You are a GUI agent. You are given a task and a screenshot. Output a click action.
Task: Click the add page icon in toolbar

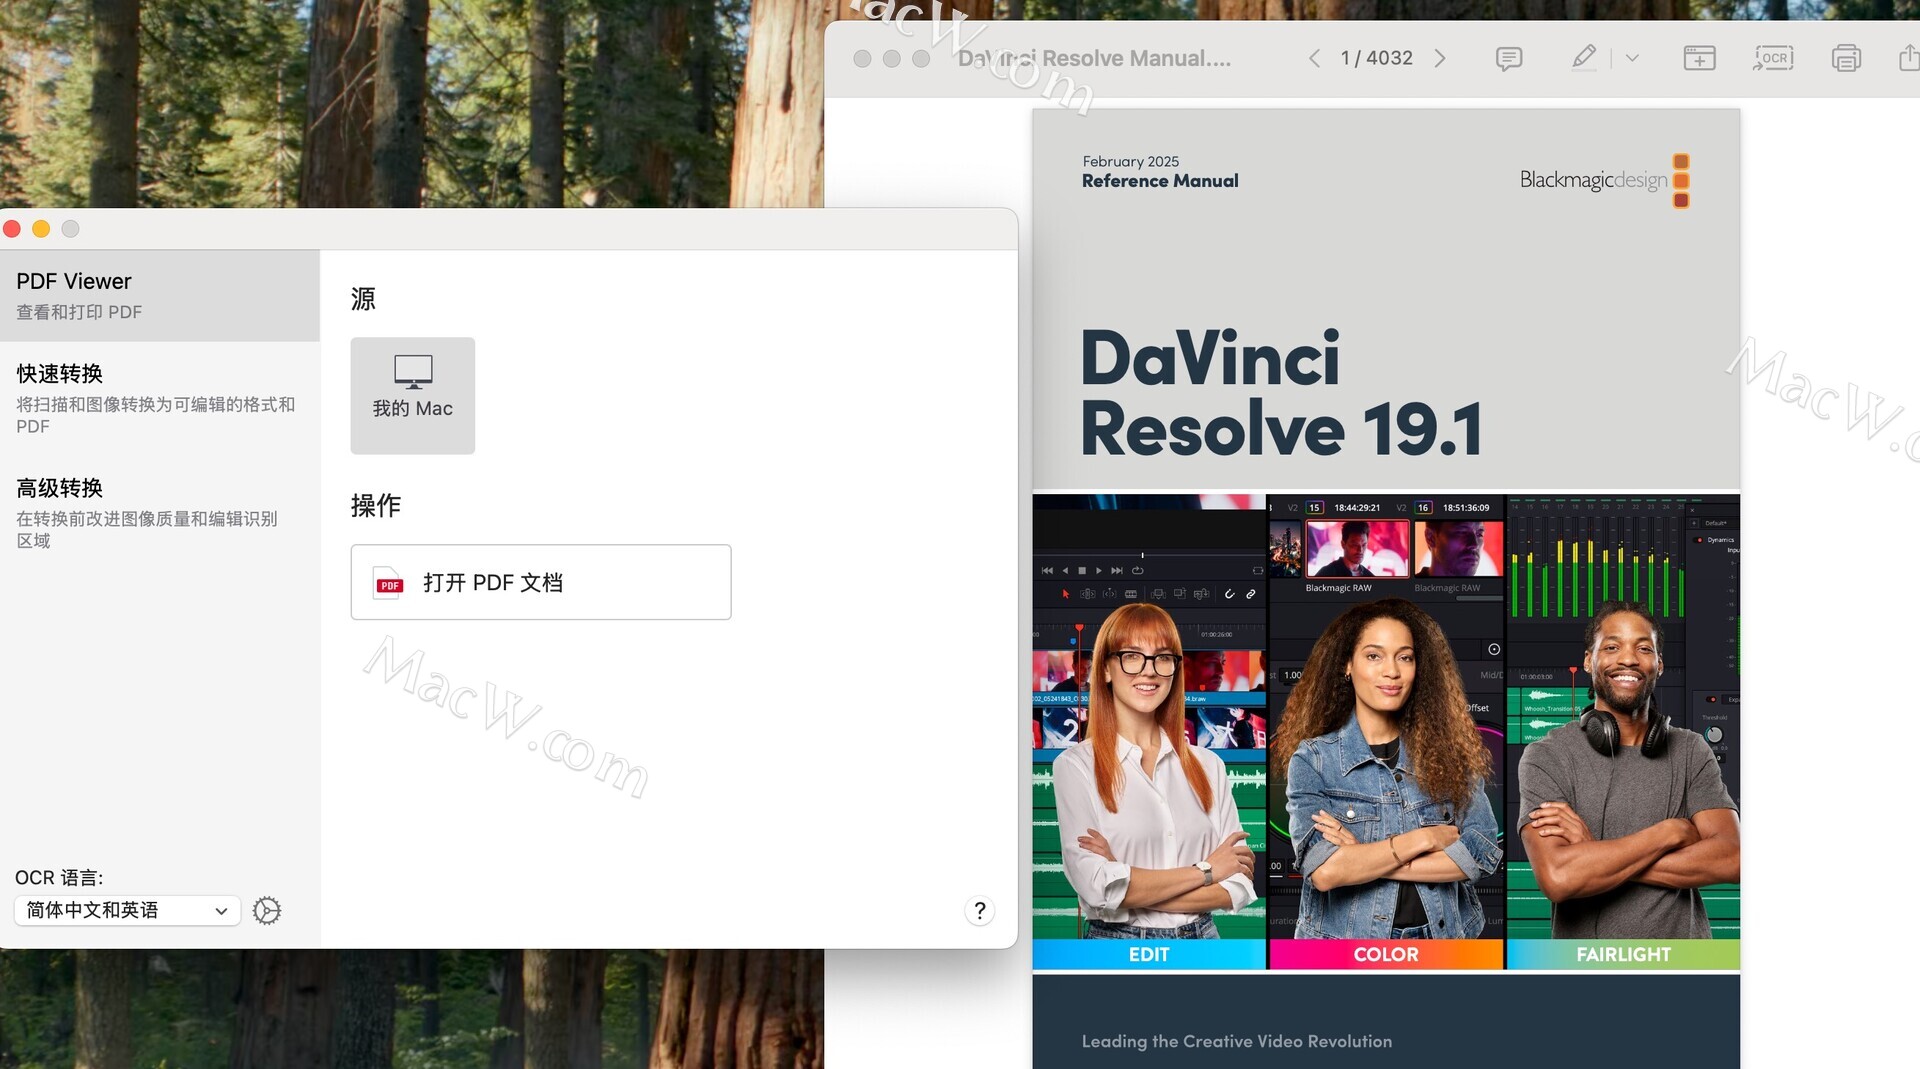[x=1699, y=58]
